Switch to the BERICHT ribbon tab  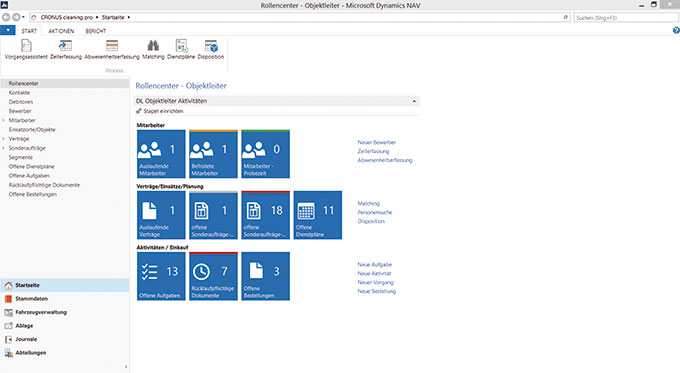[x=96, y=31]
